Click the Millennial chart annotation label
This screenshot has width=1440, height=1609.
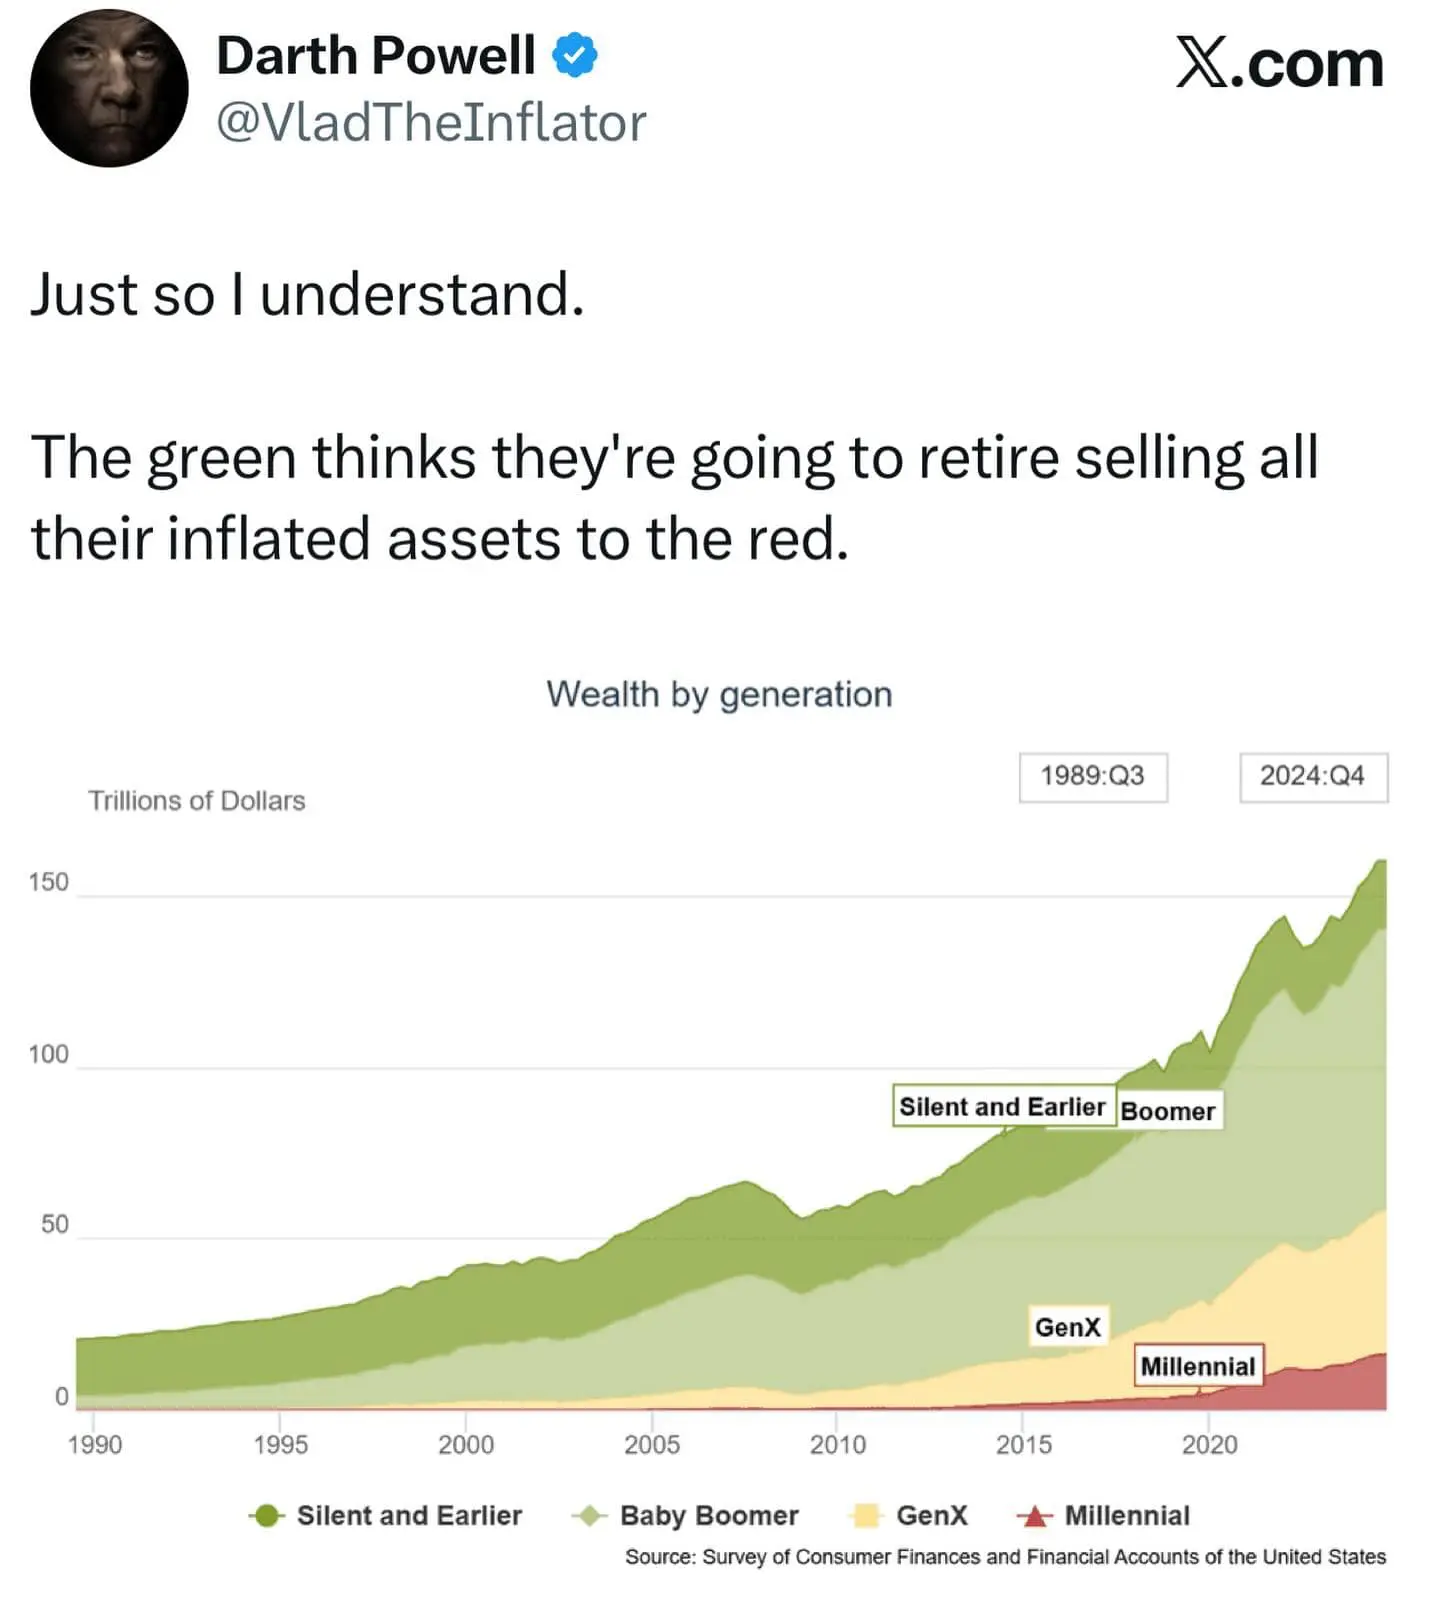click(1197, 1366)
